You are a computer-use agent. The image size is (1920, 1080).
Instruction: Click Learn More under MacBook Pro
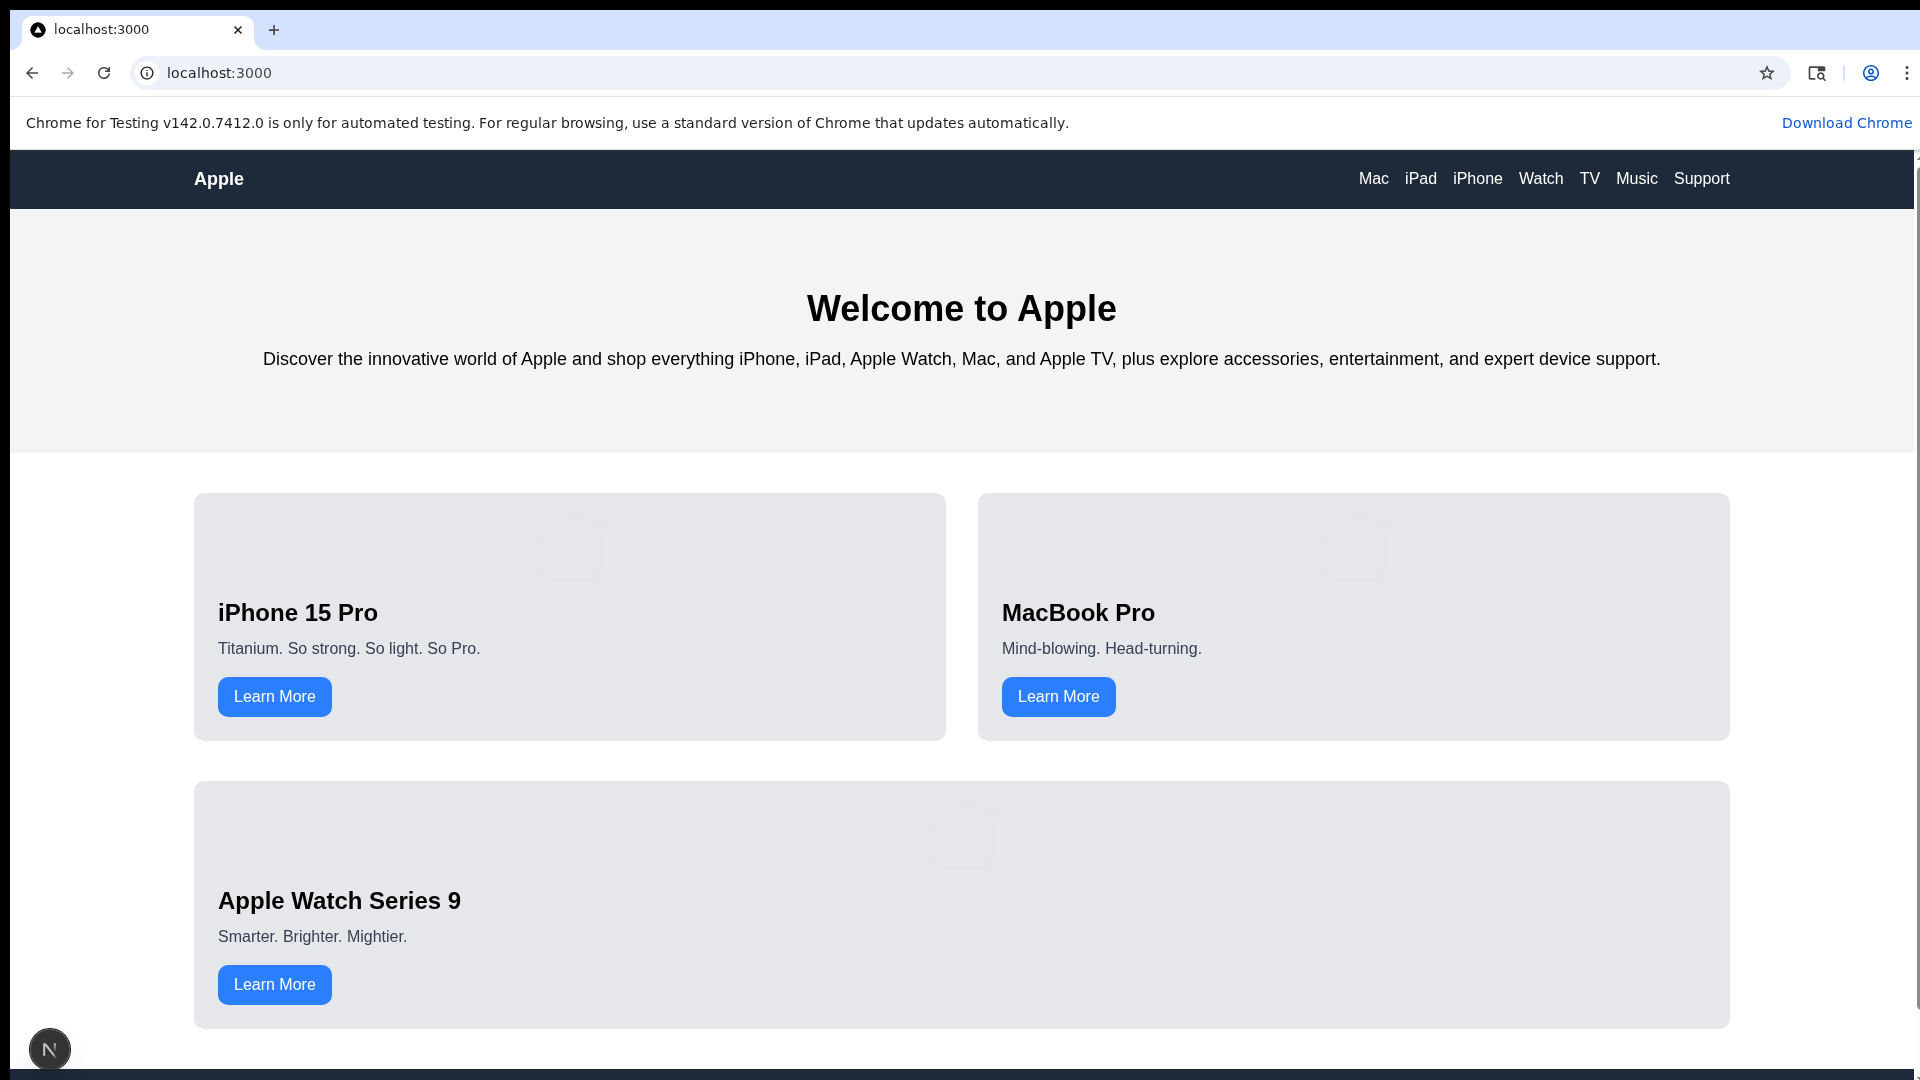click(x=1058, y=697)
